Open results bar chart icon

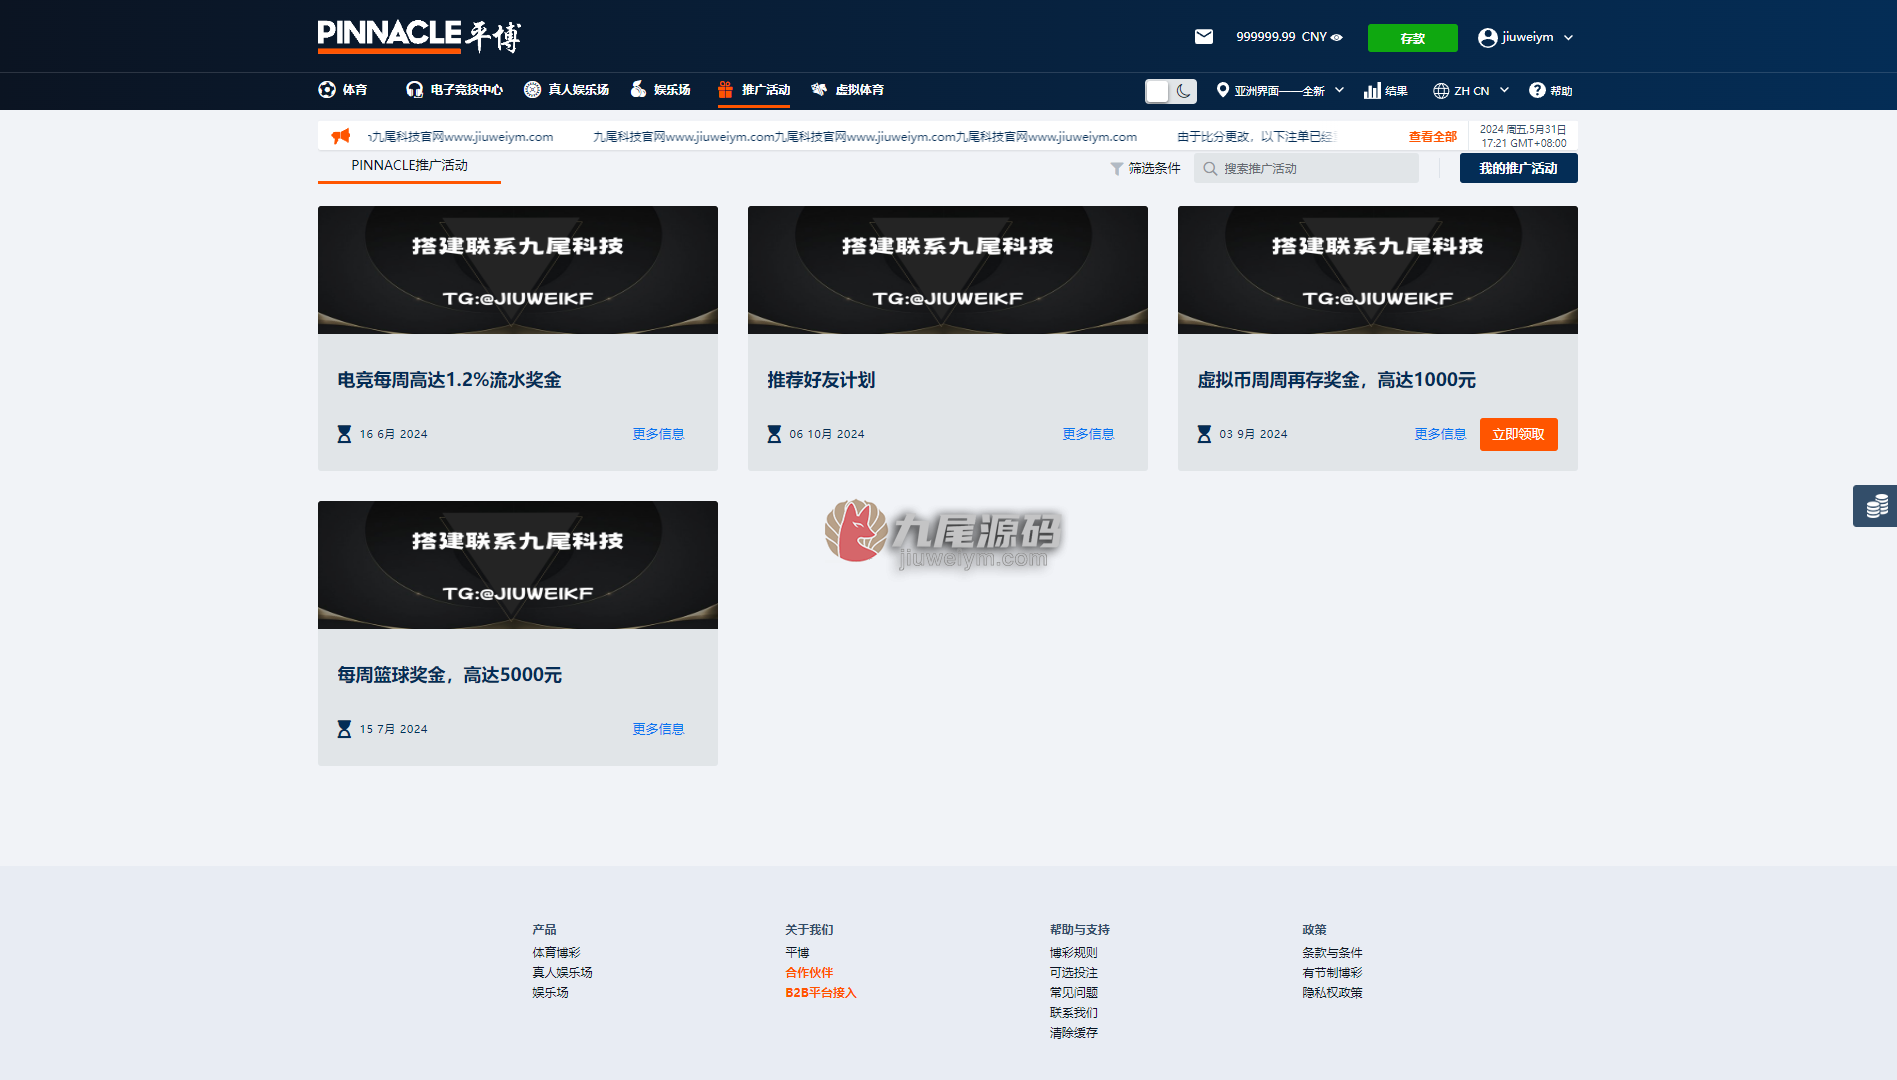(1372, 90)
